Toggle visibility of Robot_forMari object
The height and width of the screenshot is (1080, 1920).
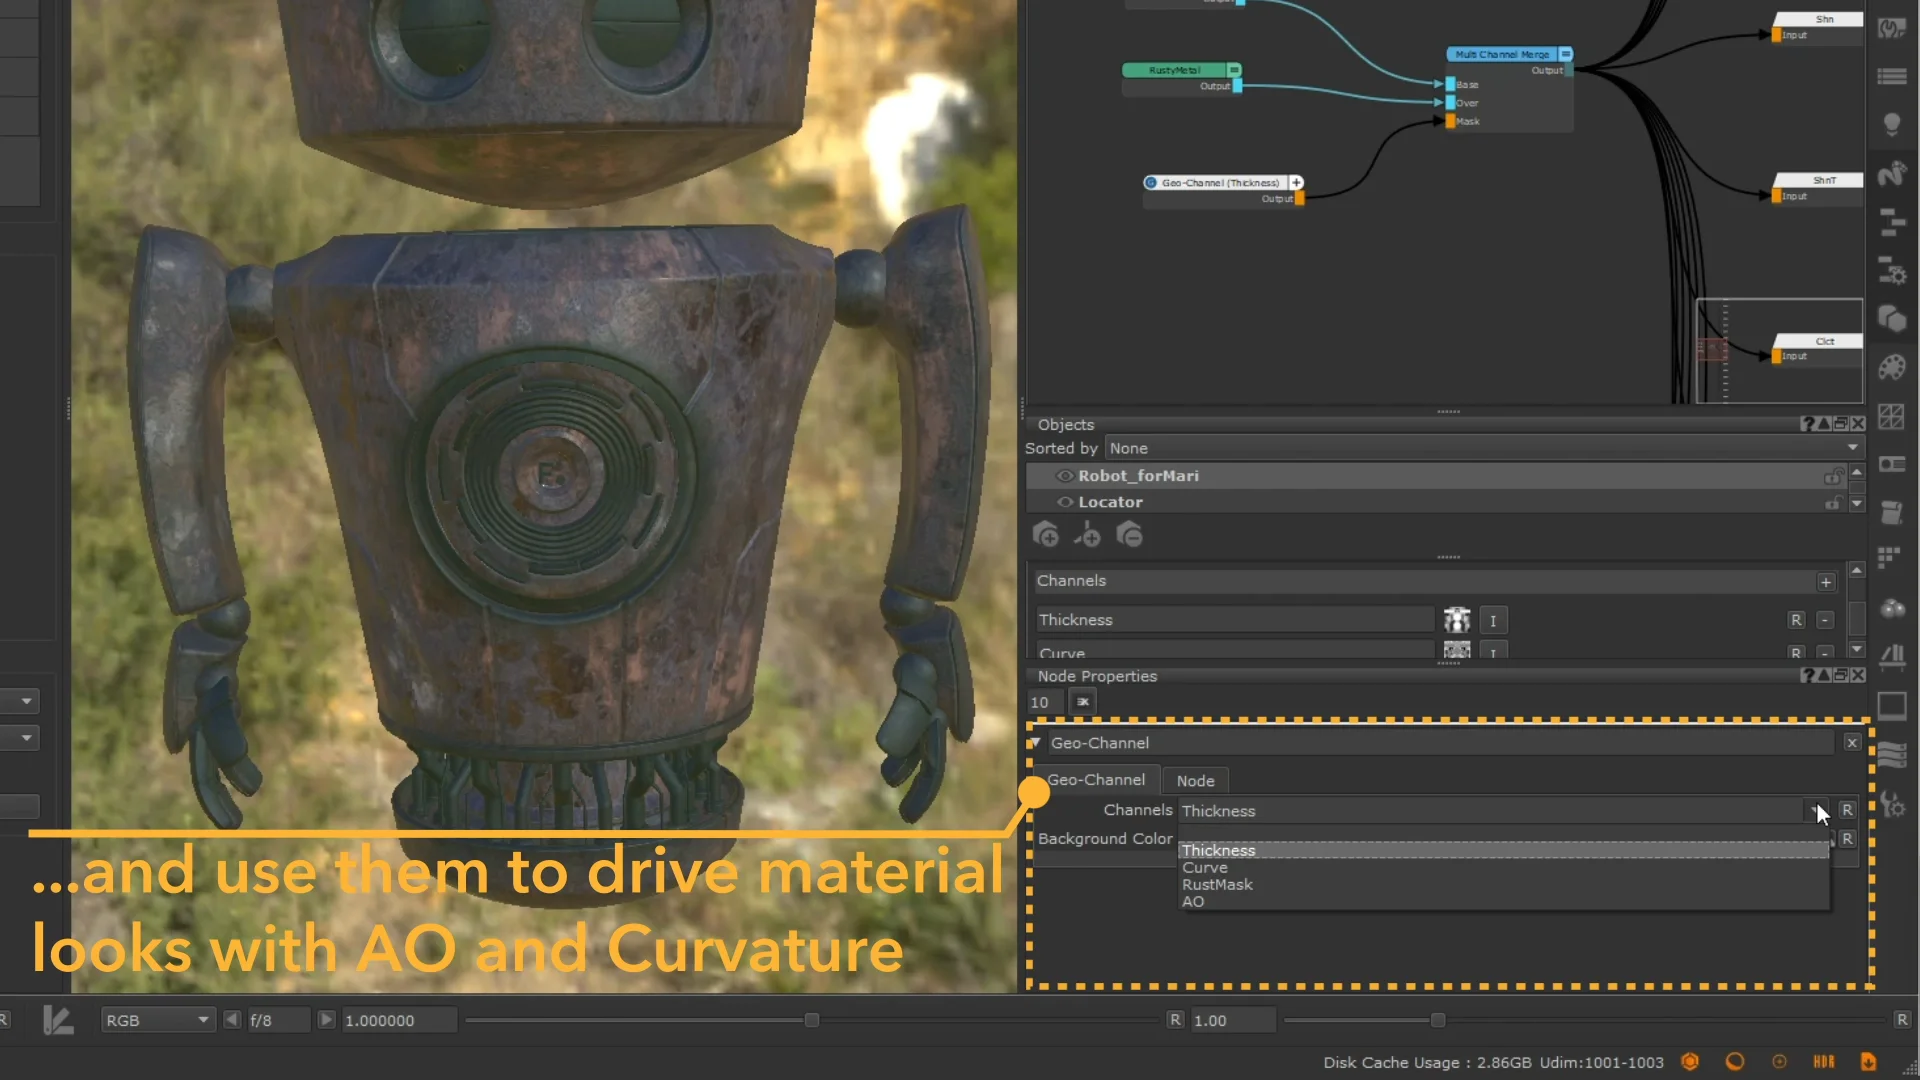[x=1065, y=476]
